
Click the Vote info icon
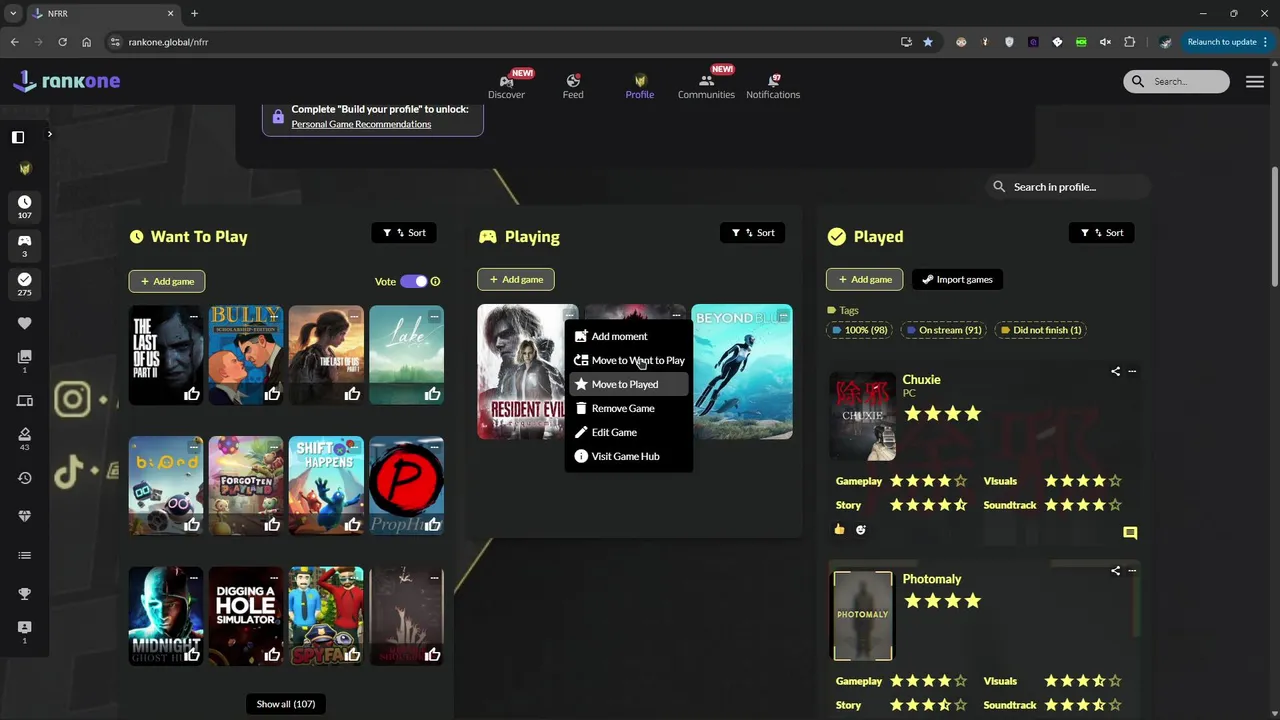tap(435, 281)
